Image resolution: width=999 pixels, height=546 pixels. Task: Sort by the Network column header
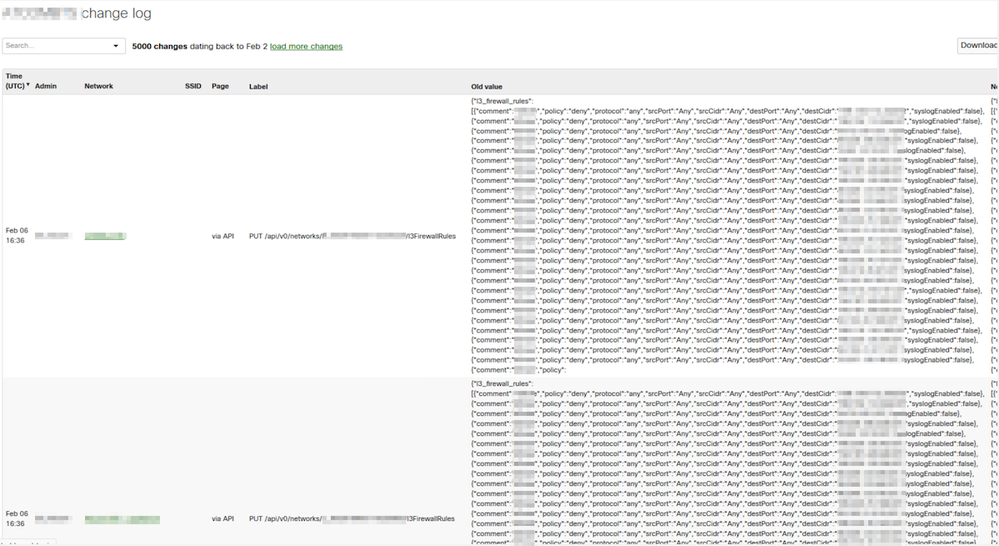[98, 86]
